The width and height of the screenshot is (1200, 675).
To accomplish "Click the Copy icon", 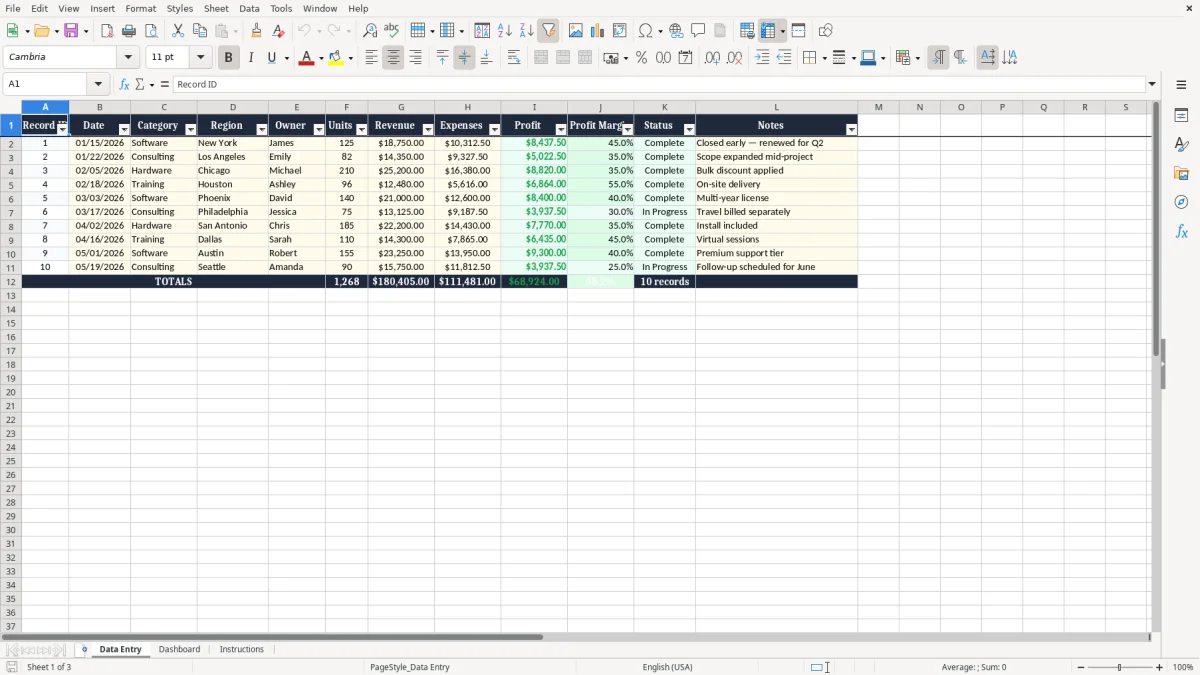I will click(200, 31).
